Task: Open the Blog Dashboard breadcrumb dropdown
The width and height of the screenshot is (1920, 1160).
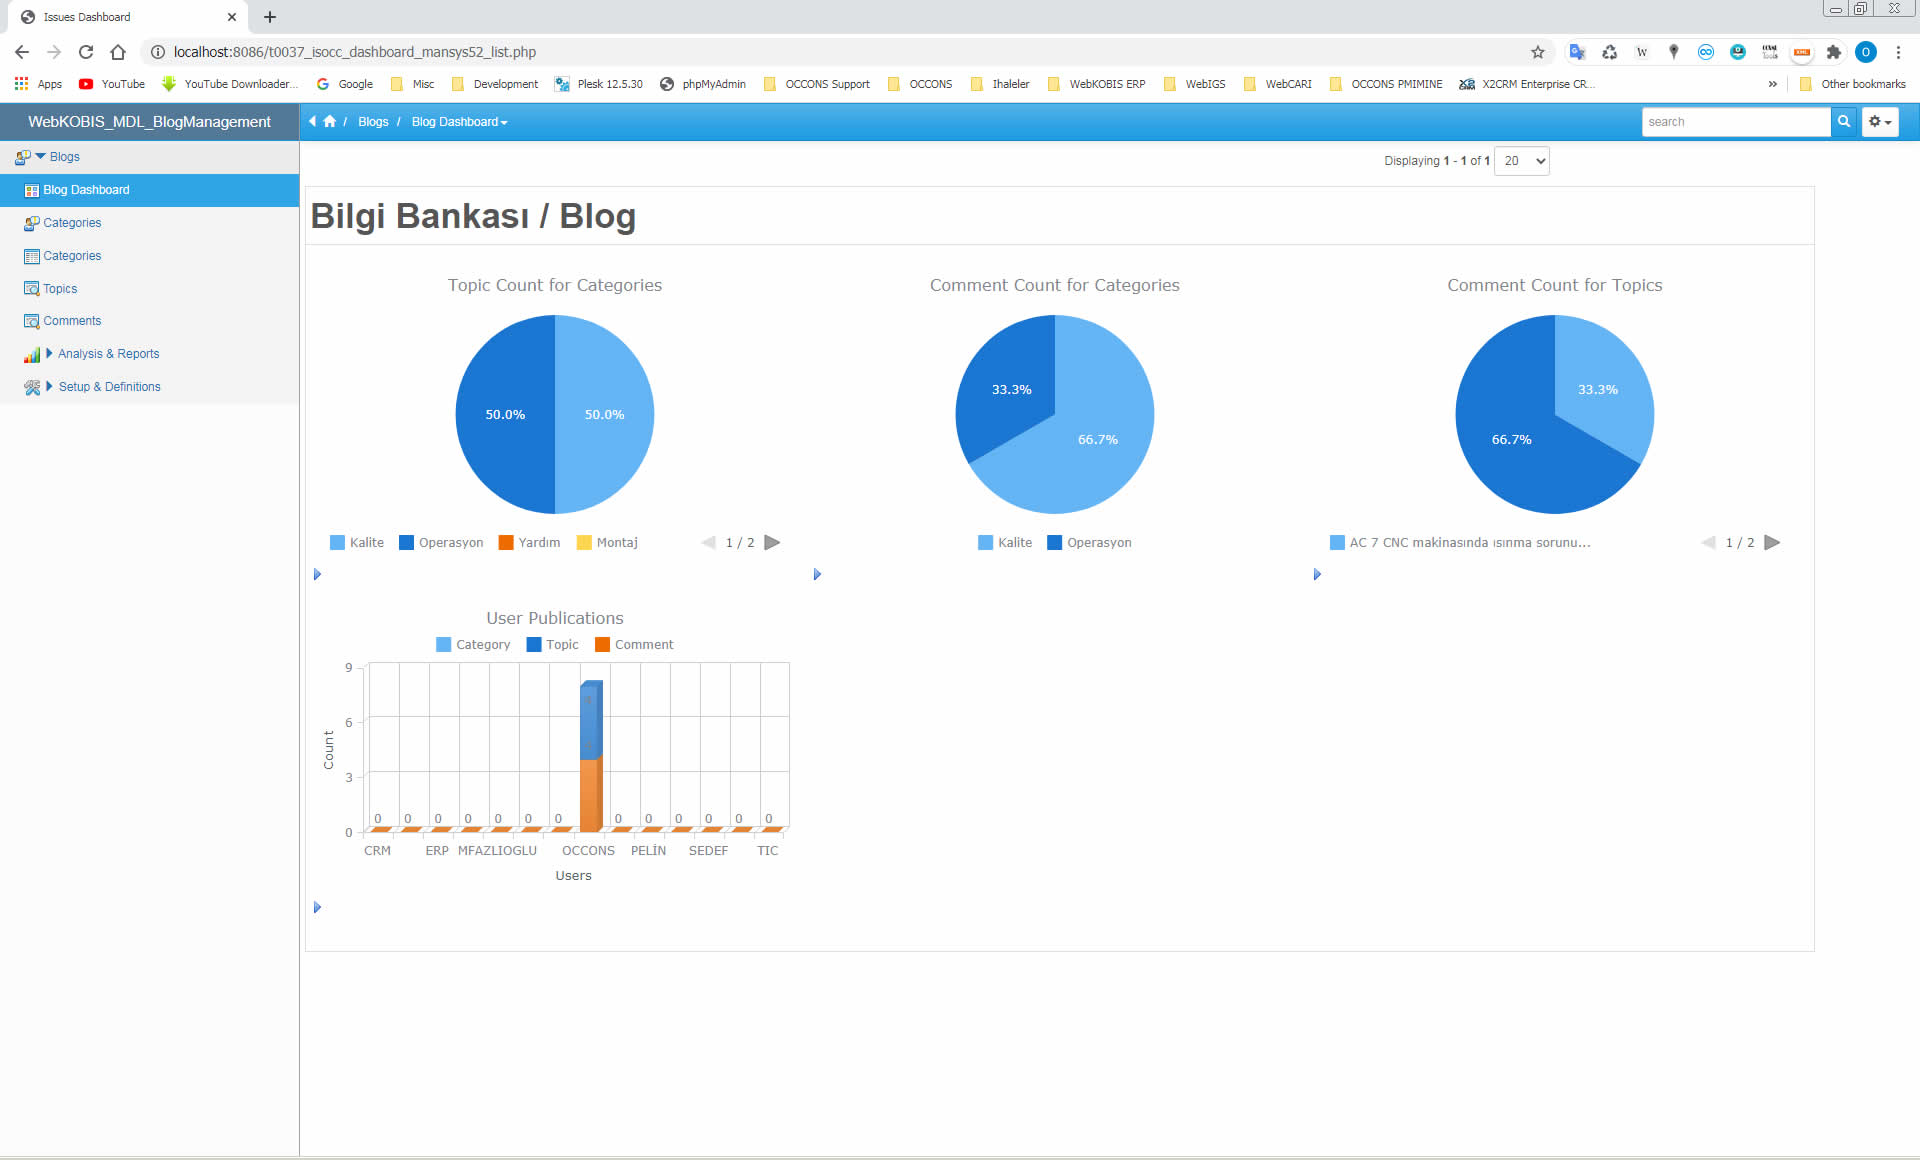Action: [459, 122]
